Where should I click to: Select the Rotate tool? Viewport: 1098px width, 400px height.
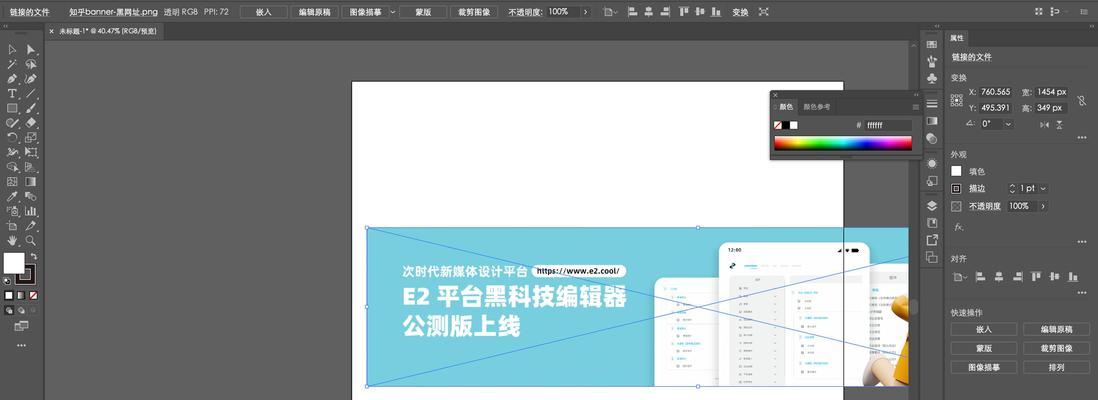[x=12, y=137]
